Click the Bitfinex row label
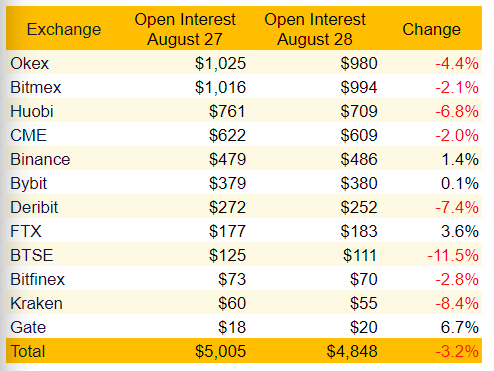 click(38, 279)
